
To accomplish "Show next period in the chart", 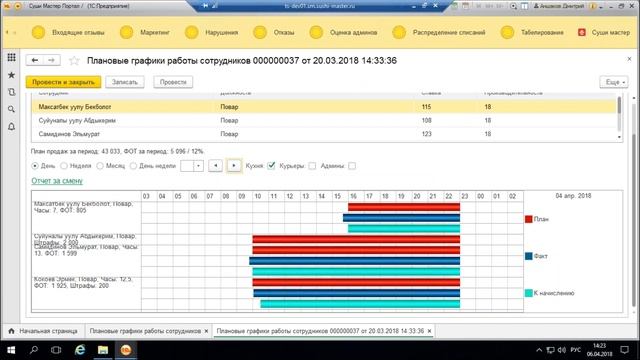I will click(234, 166).
